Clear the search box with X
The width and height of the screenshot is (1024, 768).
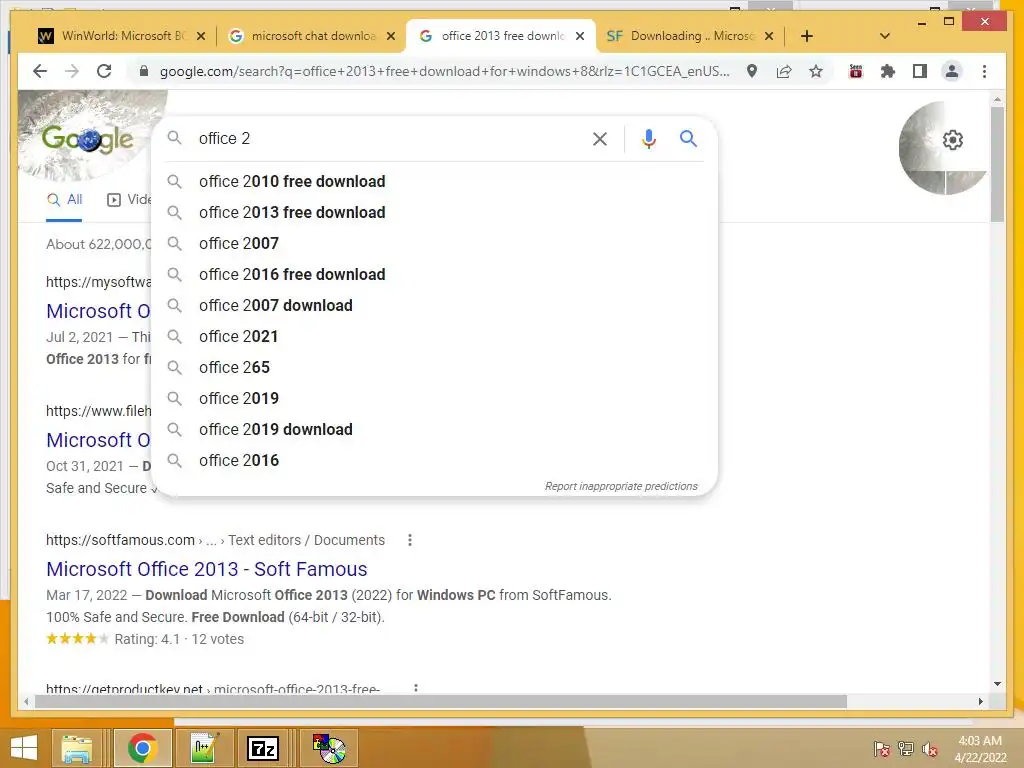pos(600,138)
